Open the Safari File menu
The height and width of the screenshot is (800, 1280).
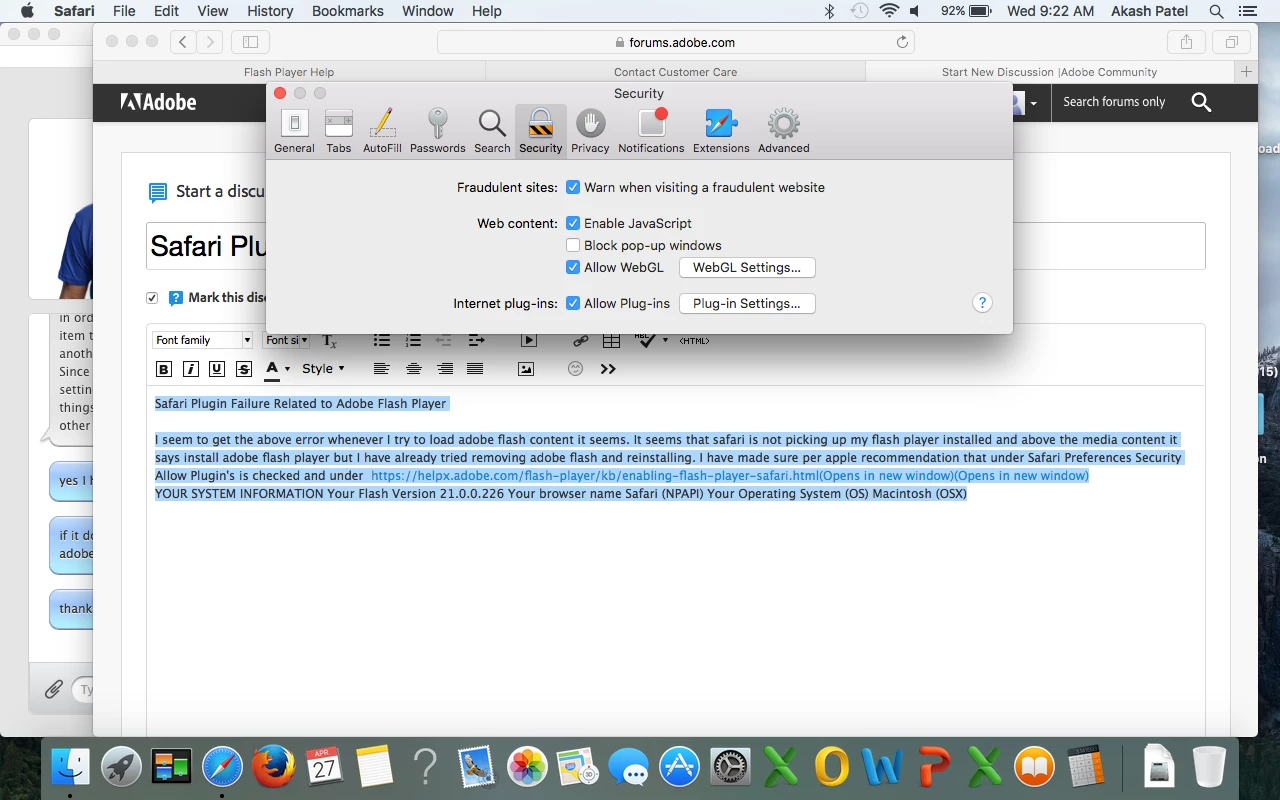point(124,11)
